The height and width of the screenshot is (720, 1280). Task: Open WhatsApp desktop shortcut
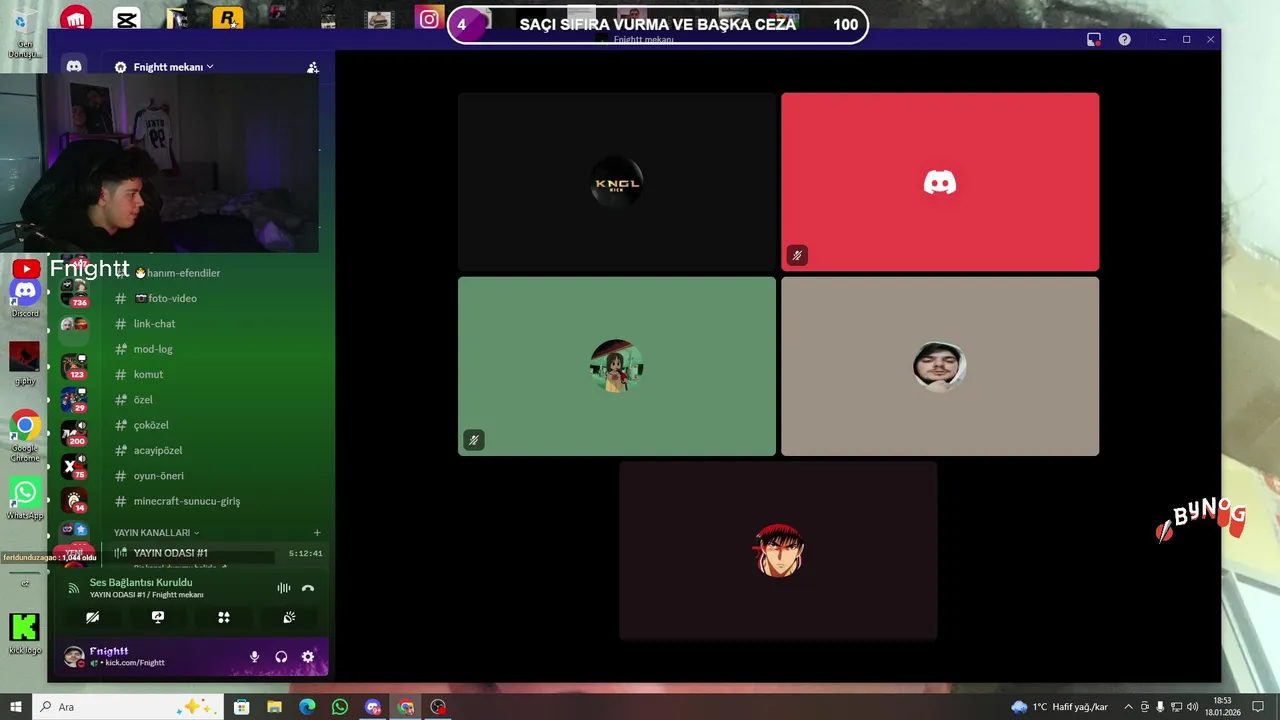(25, 498)
